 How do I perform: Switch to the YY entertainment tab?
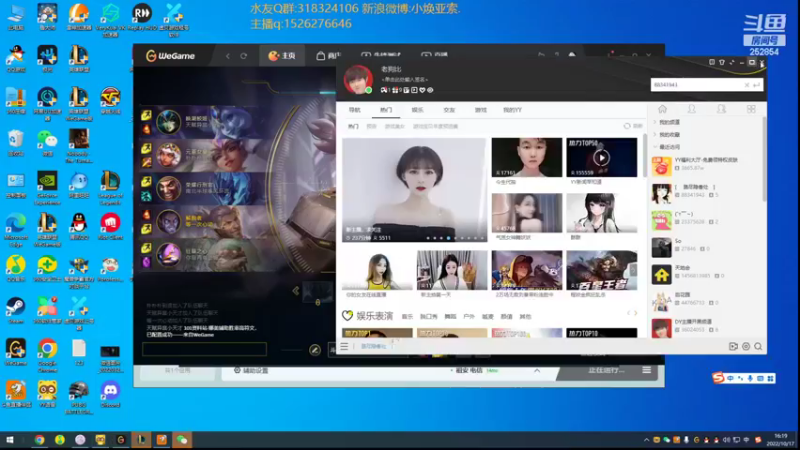coord(417,110)
